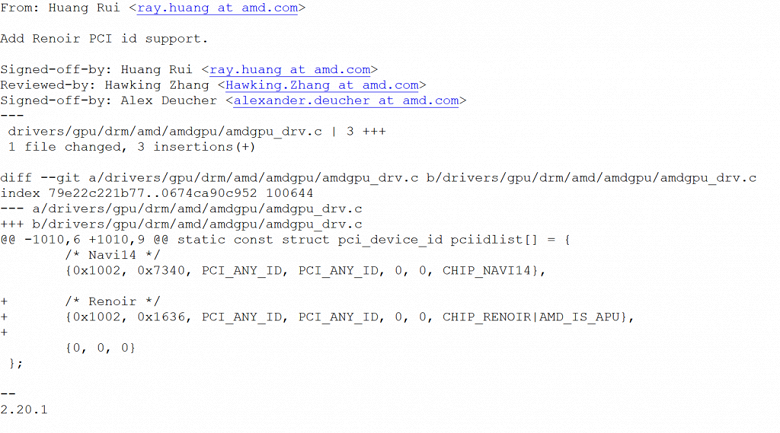Open the alexander.deucher at amd.com link
The height and width of the screenshot is (433, 780).
(x=346, y=101)
